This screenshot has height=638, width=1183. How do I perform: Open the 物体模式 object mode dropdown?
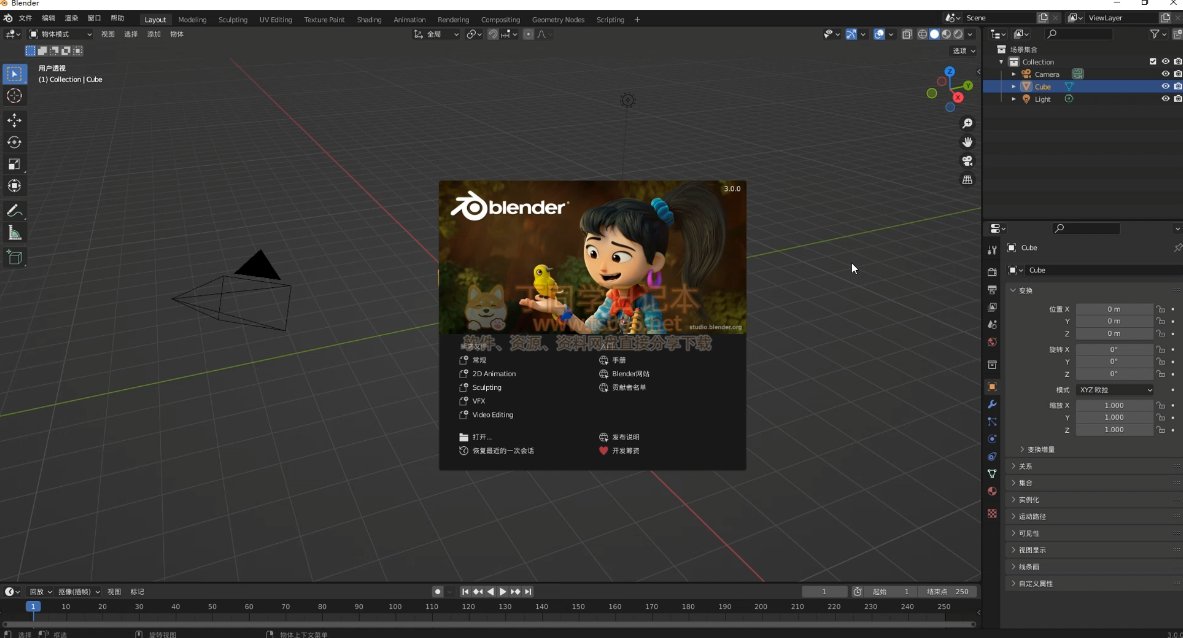click(61, 34)
